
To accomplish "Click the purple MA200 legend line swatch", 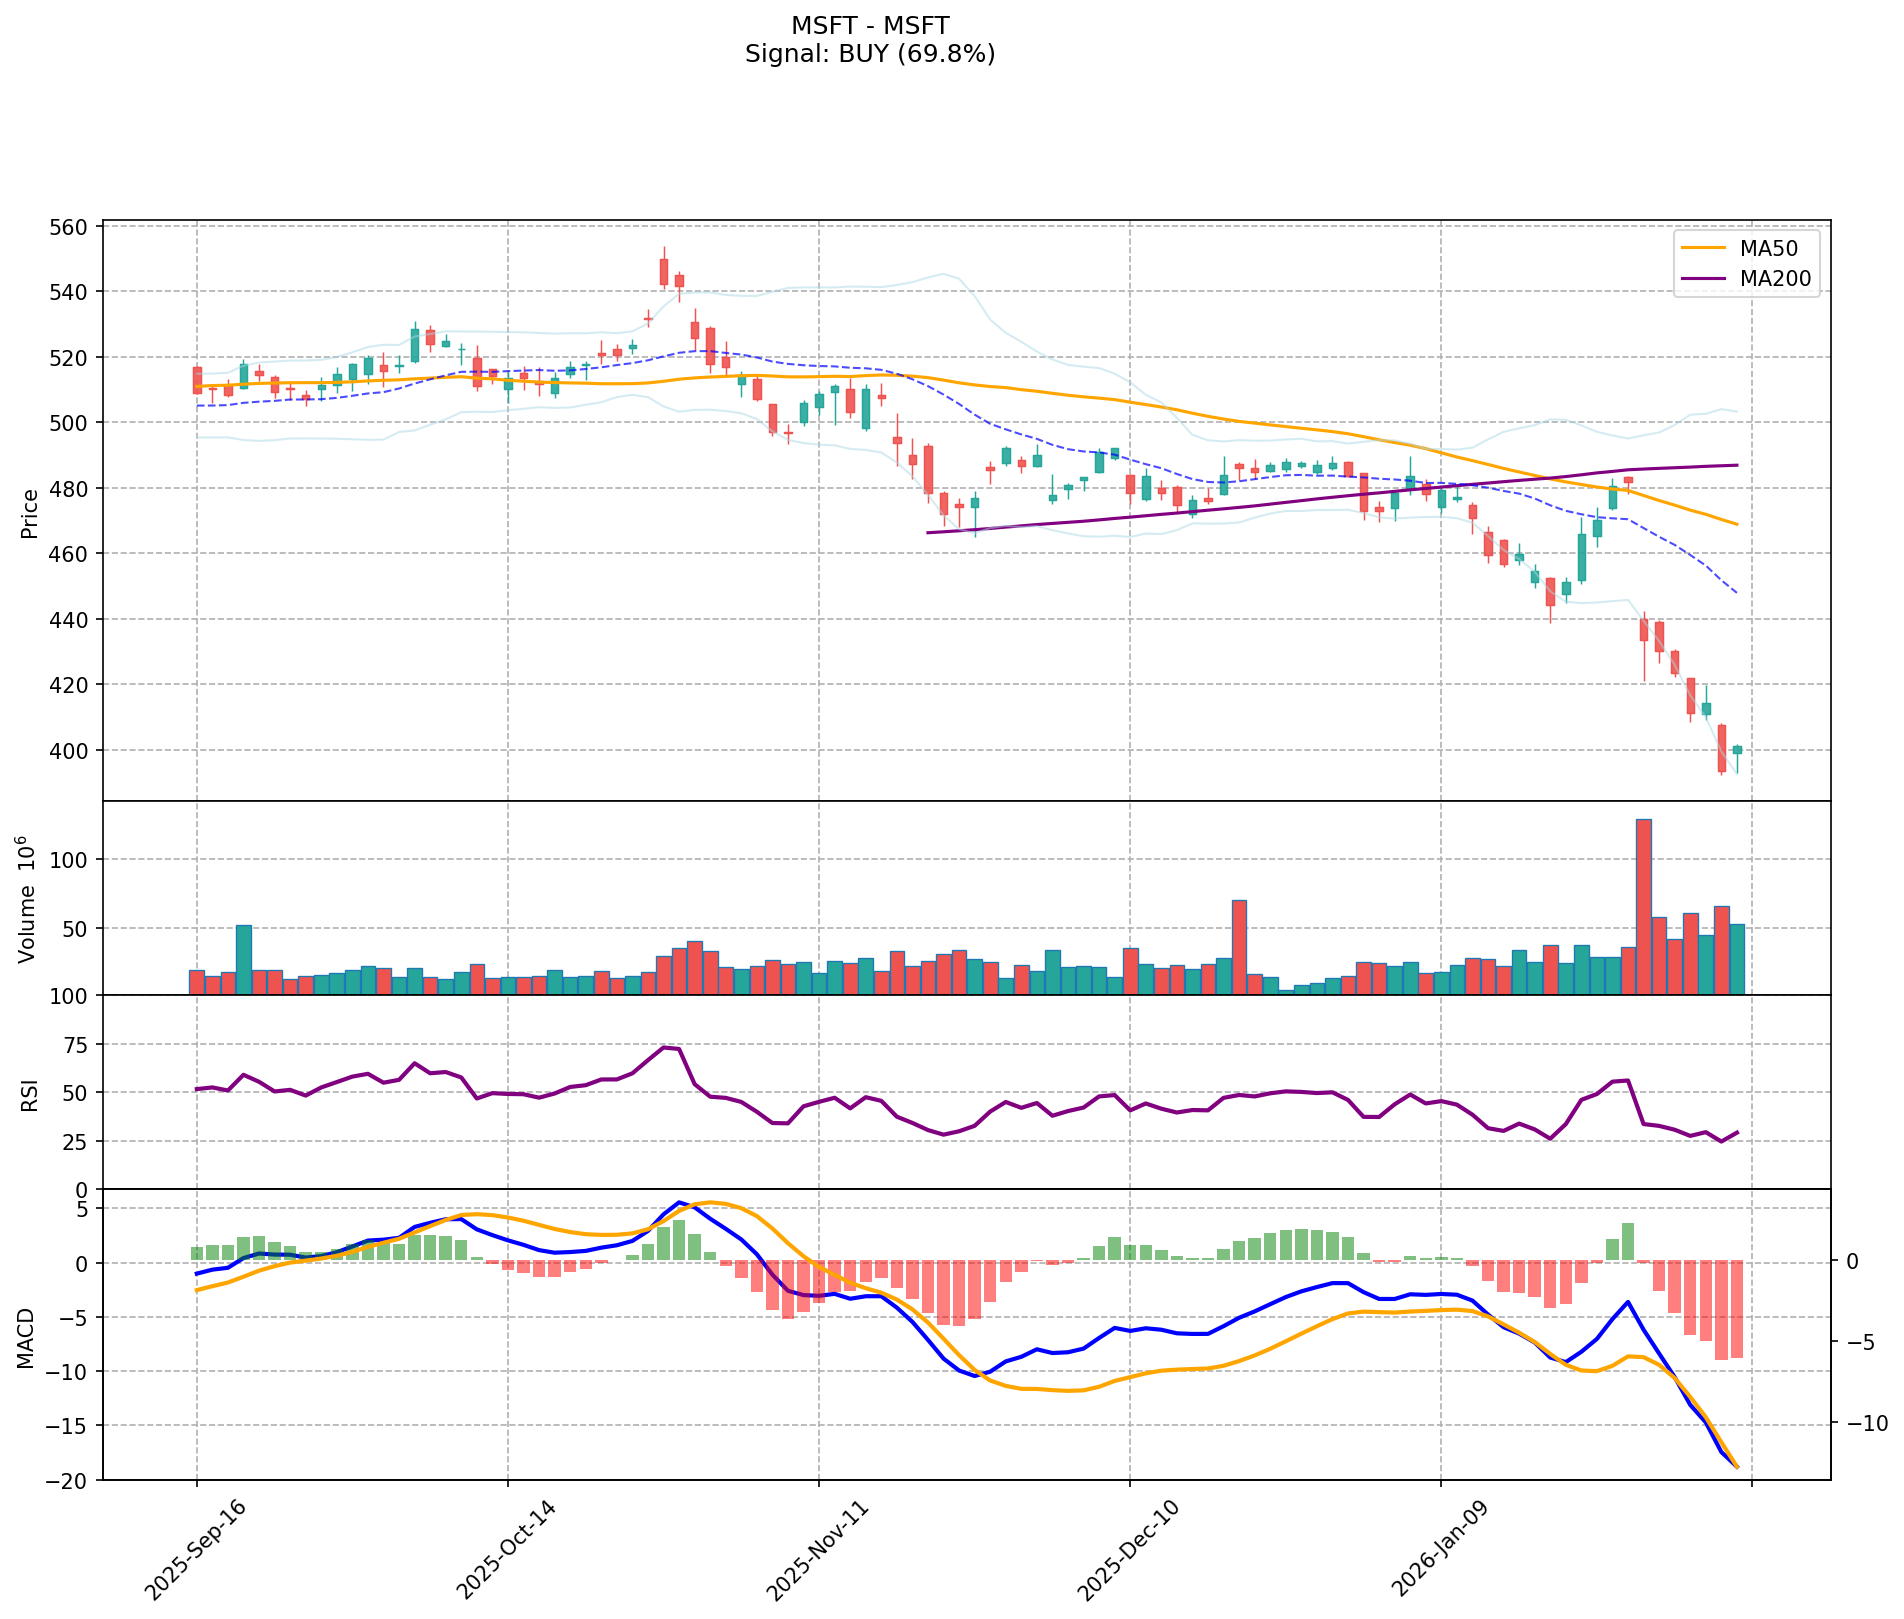I will (x=1703, y=279).
